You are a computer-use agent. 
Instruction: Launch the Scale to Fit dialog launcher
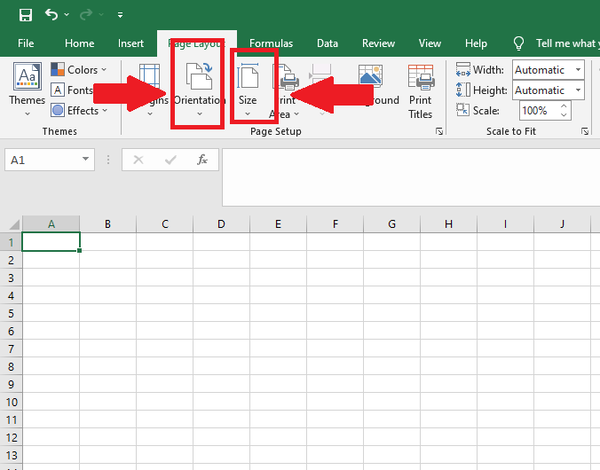[585, 131]
